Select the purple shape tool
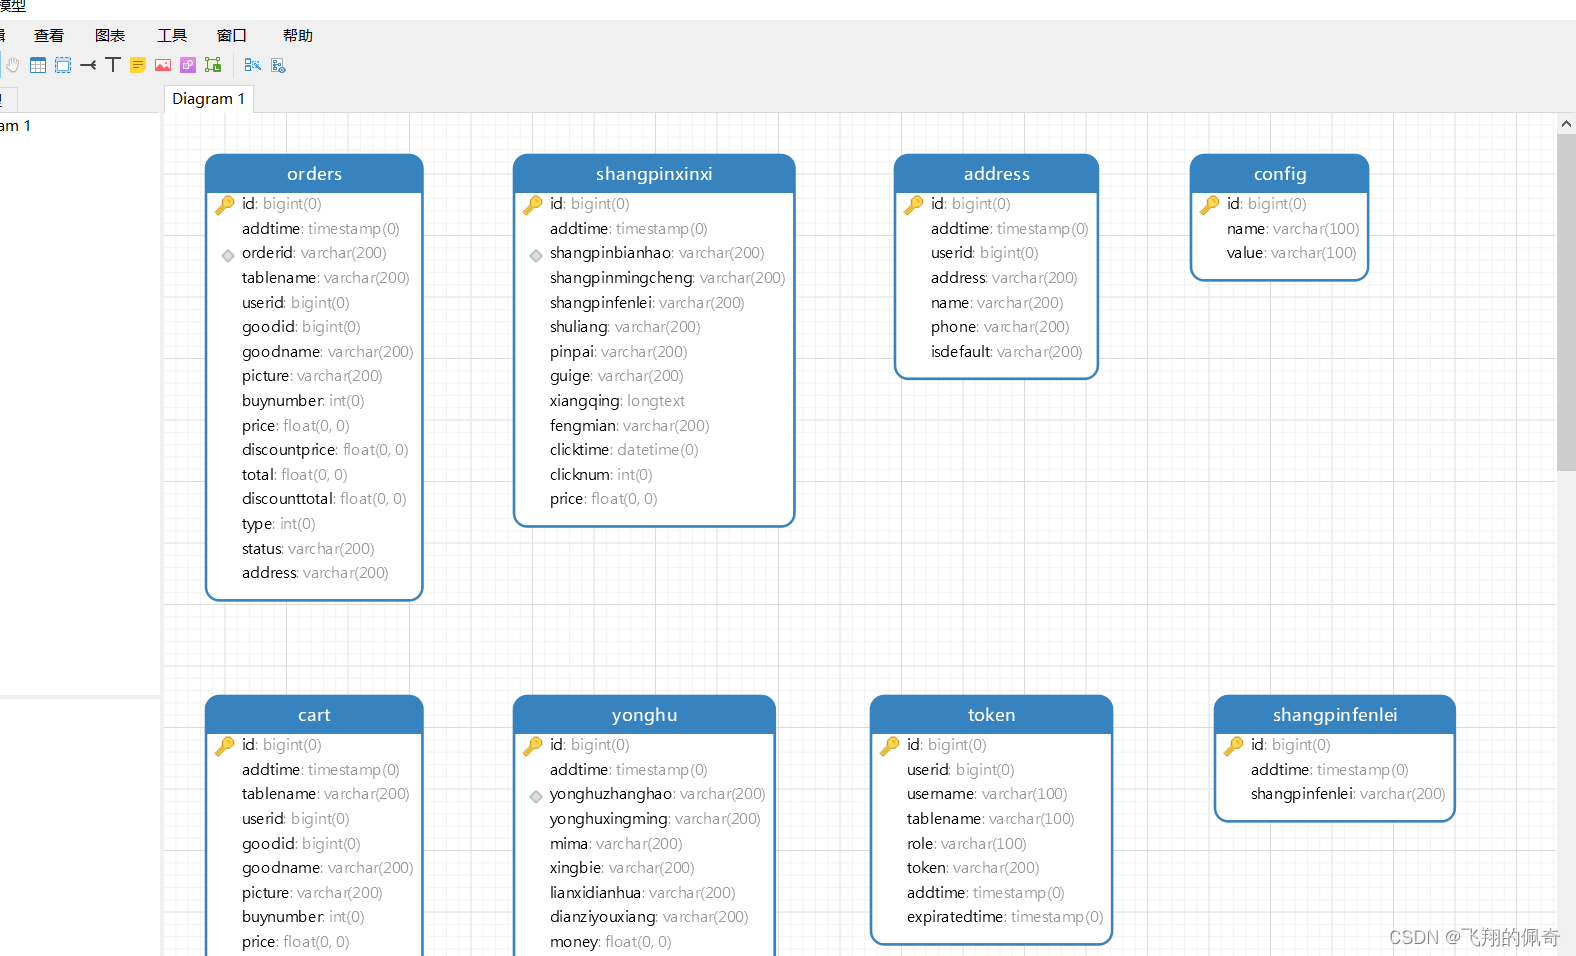1576x956 pixels. 188,65
